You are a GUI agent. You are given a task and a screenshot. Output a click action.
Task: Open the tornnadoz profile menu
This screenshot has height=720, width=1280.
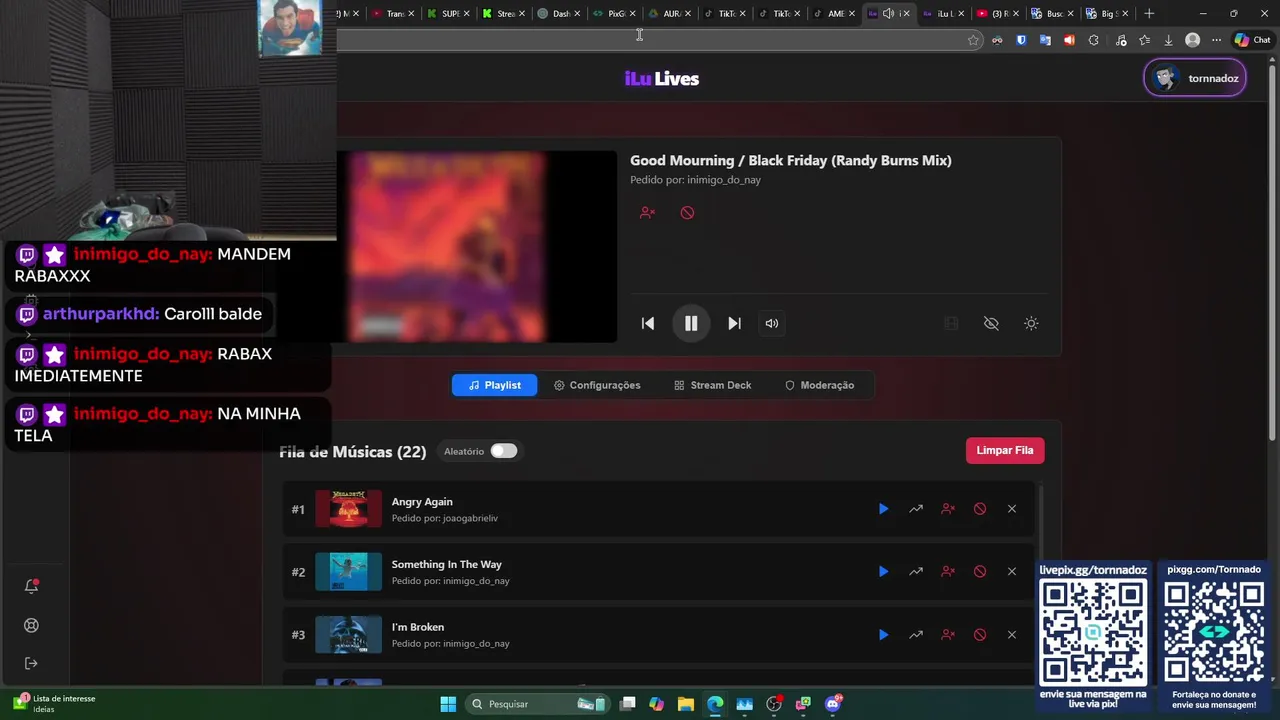1195,78
